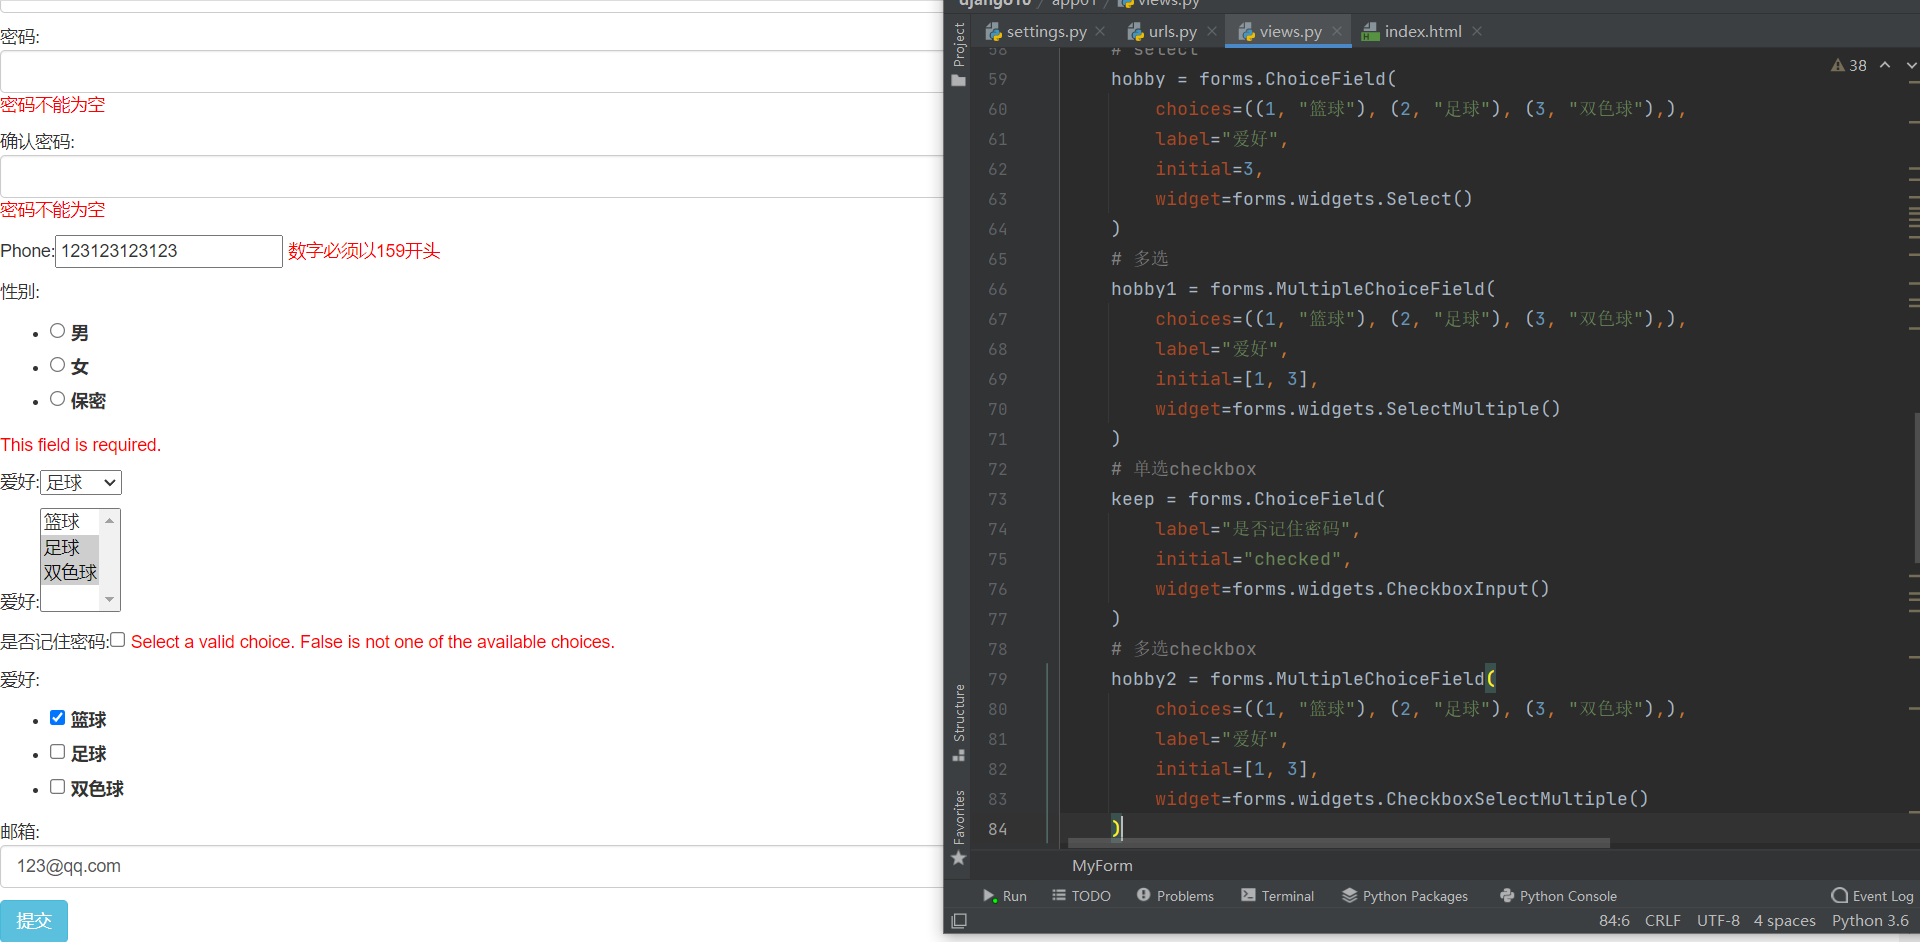This screenshot has width=1920, height=942.
Task: Close the settings.py tab
Action: click(x=1100, y=32)
